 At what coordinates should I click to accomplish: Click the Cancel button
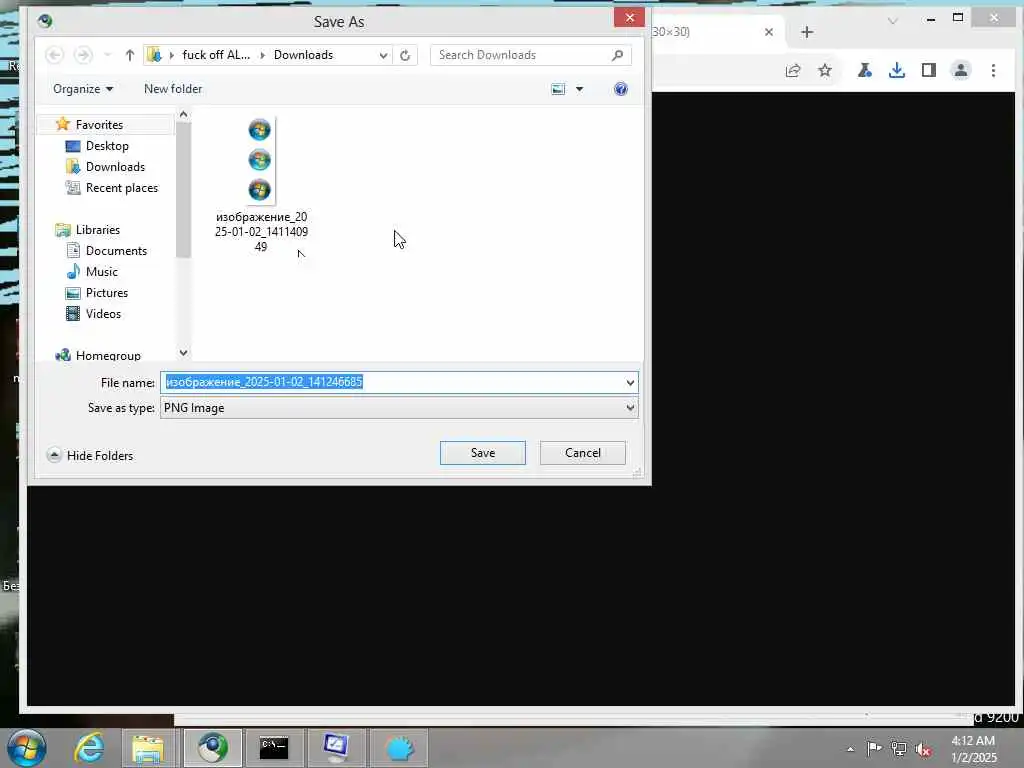click(x=583, y=453)
